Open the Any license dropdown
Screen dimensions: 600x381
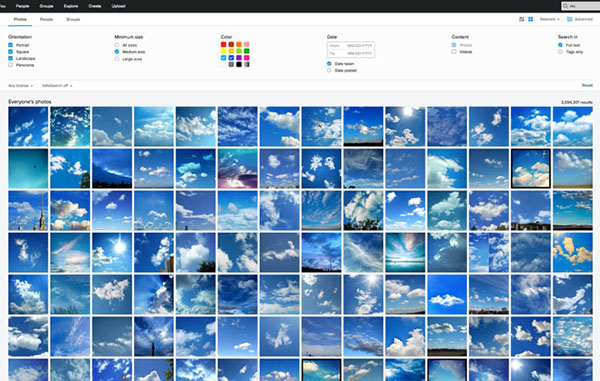(20, 86)
